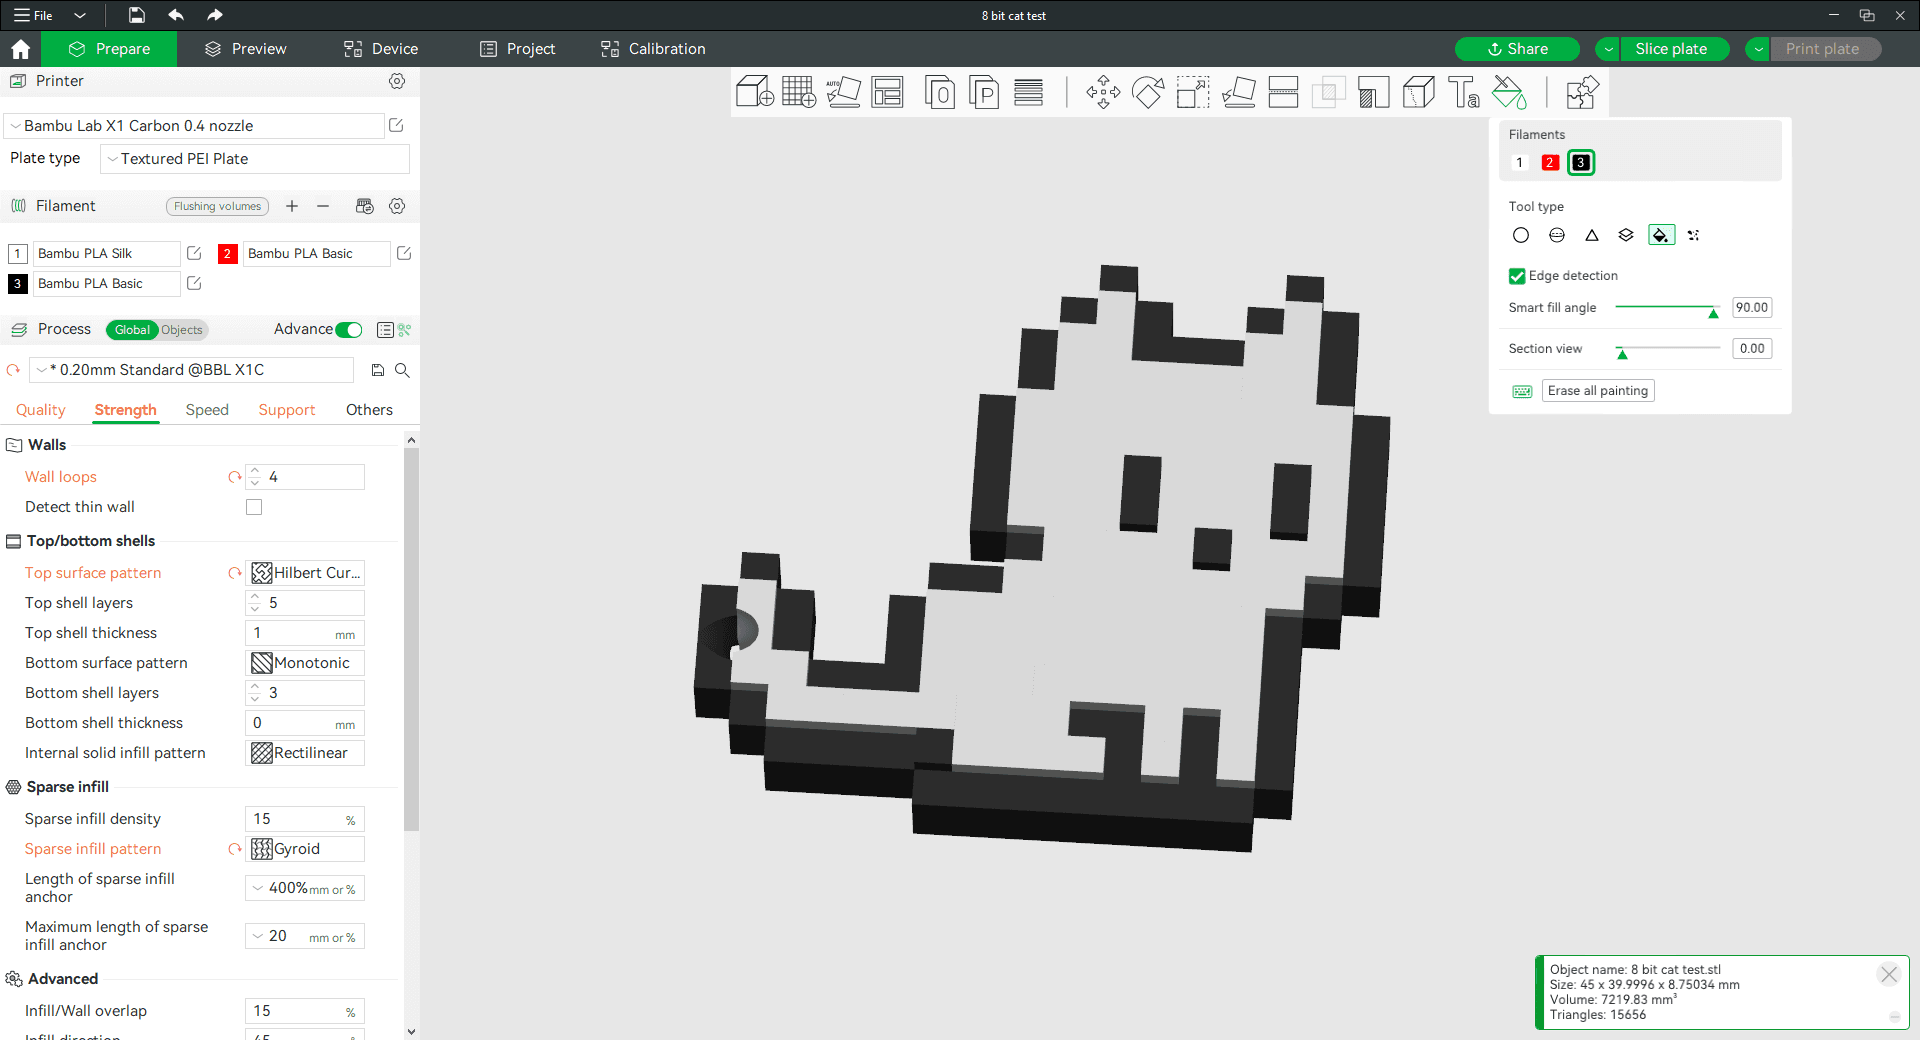Viewport: 1920px width, 1040px height.
Task: Switch to the Device tab
Action: tap(381, 49)
